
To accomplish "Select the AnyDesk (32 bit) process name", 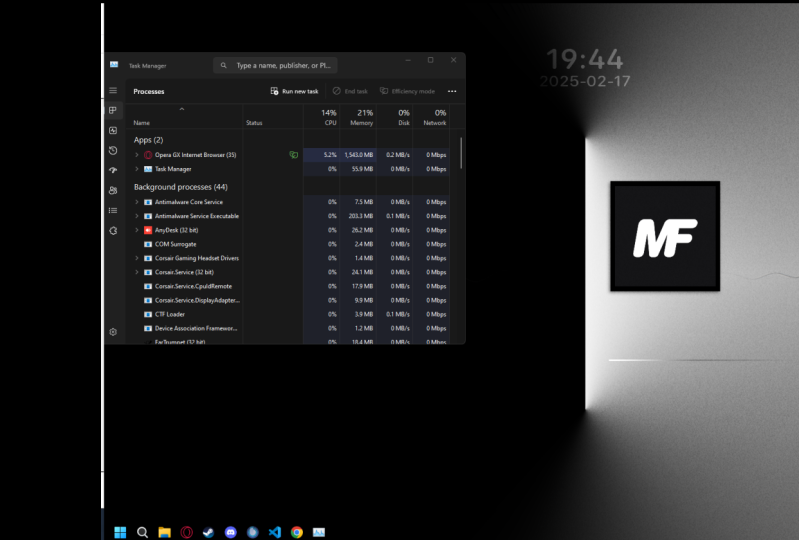I will (176, 230).
